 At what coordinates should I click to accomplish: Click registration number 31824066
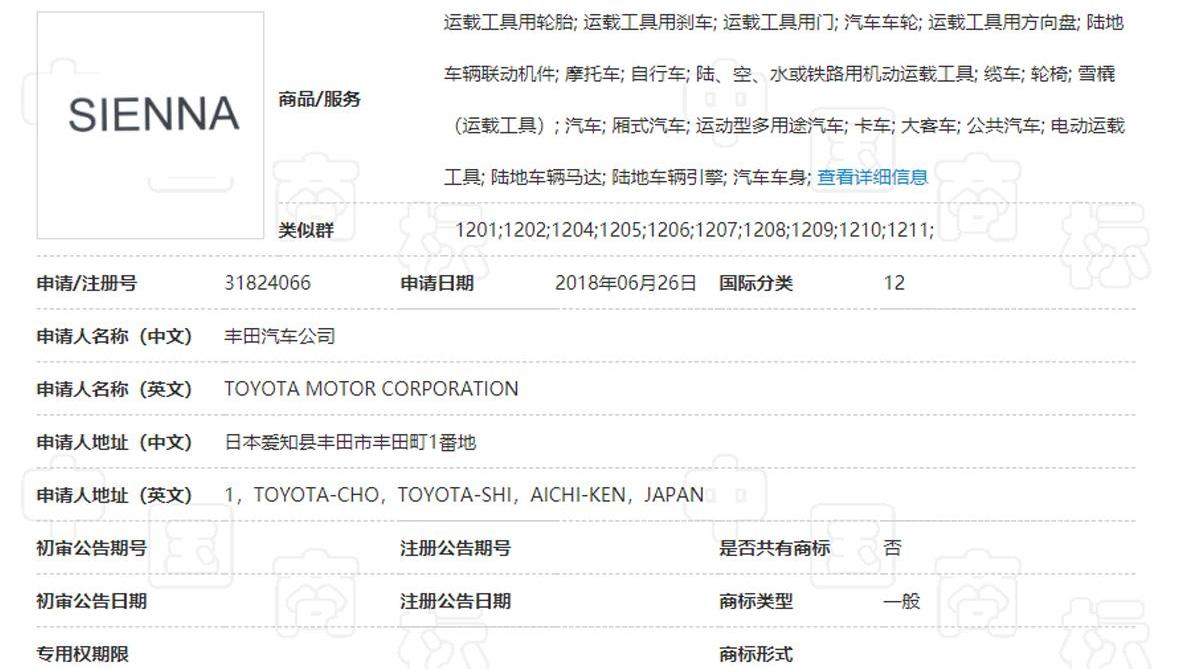(x=267, y=283)
